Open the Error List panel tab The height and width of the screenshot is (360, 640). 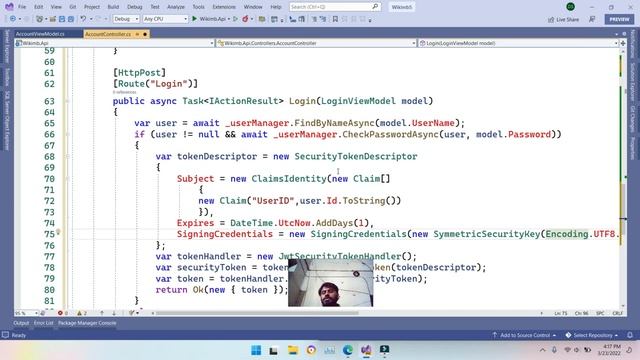(43, 323)
